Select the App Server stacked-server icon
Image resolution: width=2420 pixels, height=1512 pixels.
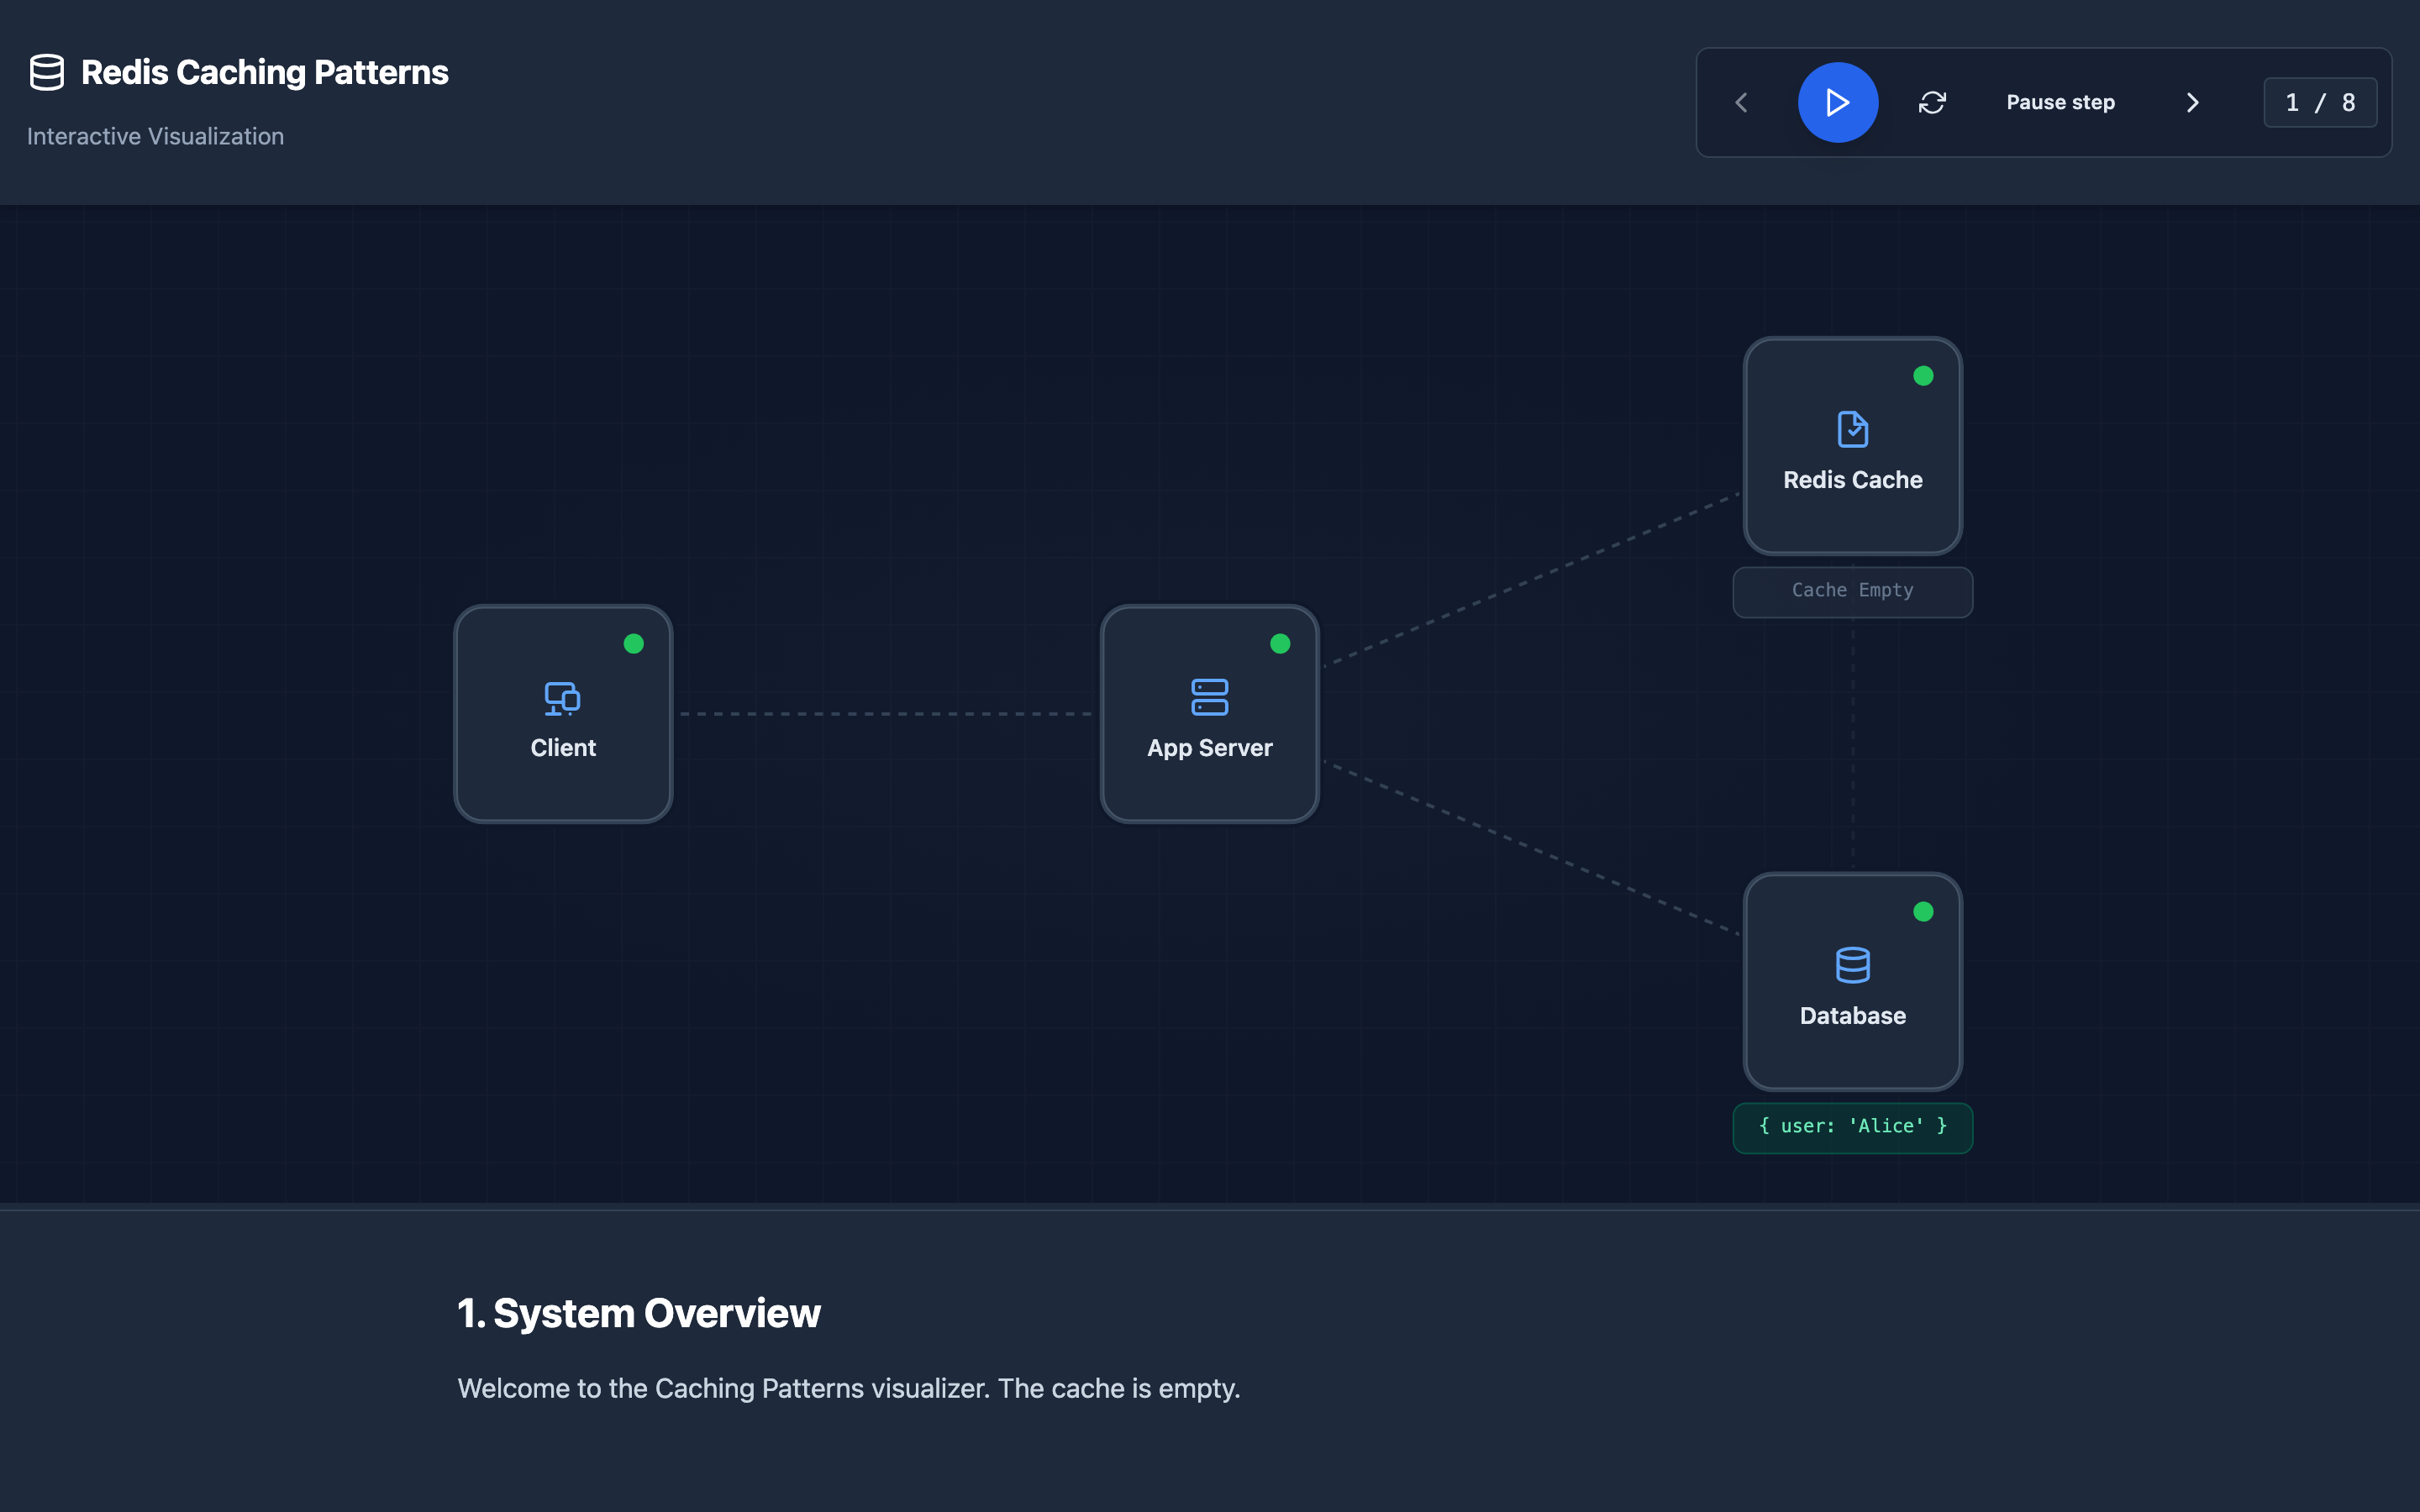pos(1209,697)
